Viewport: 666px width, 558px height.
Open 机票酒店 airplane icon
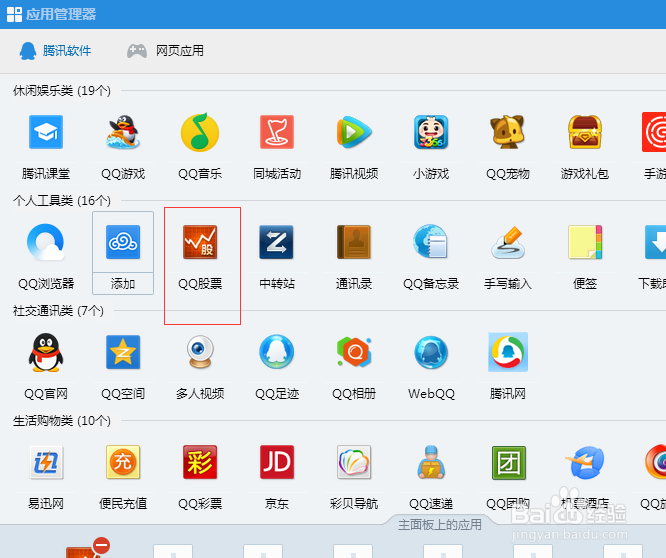tap(585, 462)
